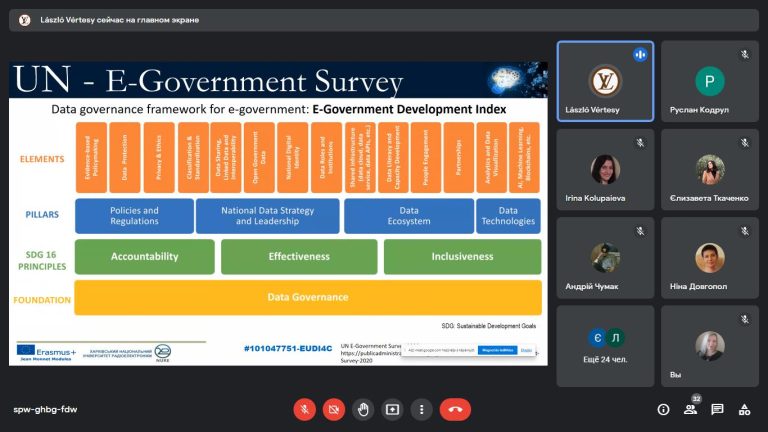This screenshot has width=768, height=432.
Task: Open the 'Ещё 24 чел.' participants tile
Action: (x=605, y=346)
